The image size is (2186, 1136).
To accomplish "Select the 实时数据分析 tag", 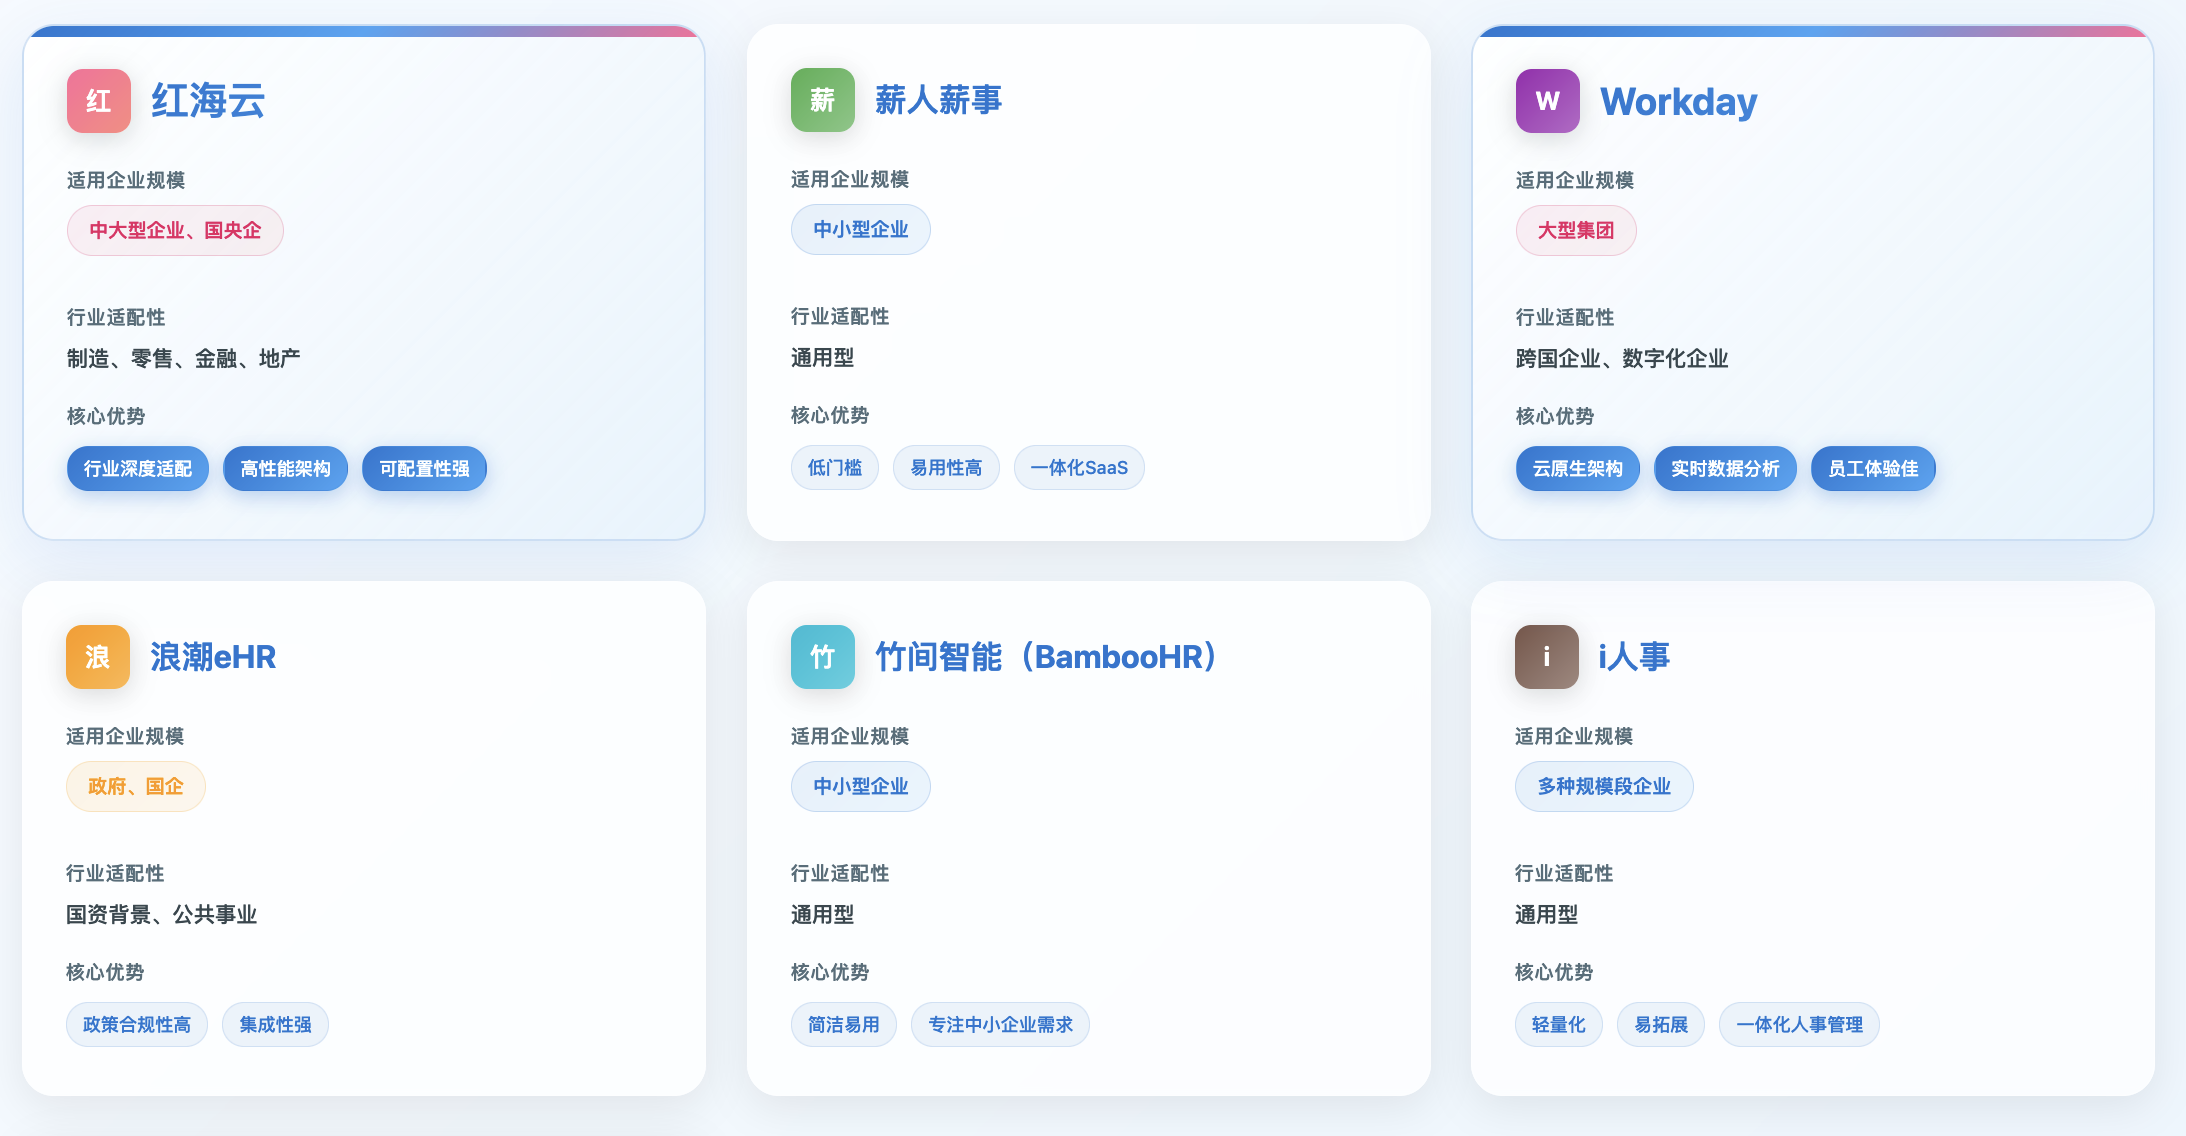I will pyautogui.click(x=1724, y=469).
